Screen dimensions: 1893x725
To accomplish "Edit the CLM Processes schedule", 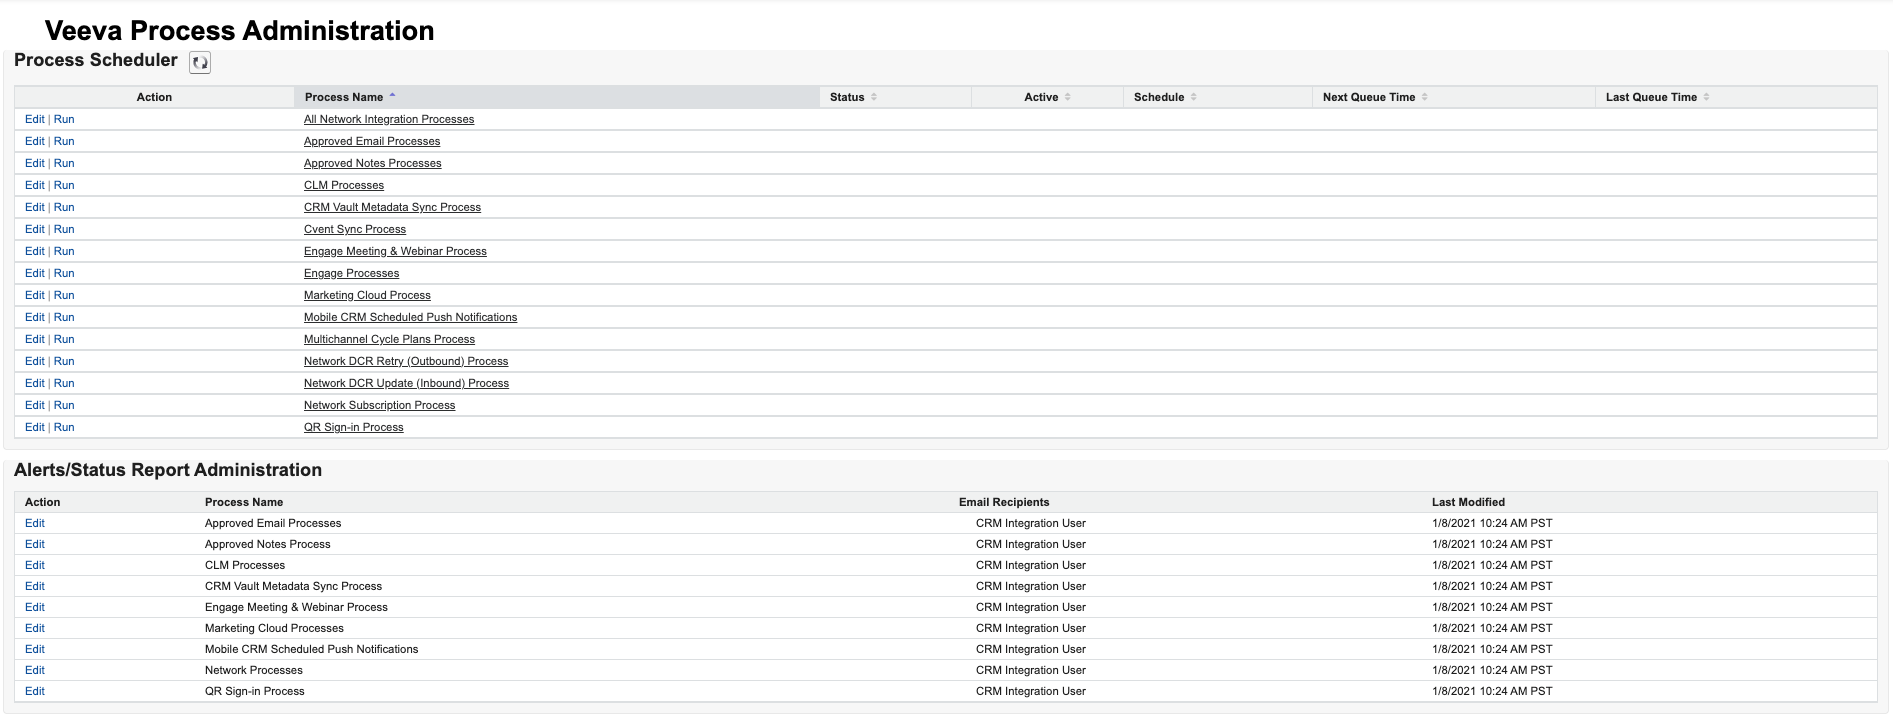I will [34, 185].
